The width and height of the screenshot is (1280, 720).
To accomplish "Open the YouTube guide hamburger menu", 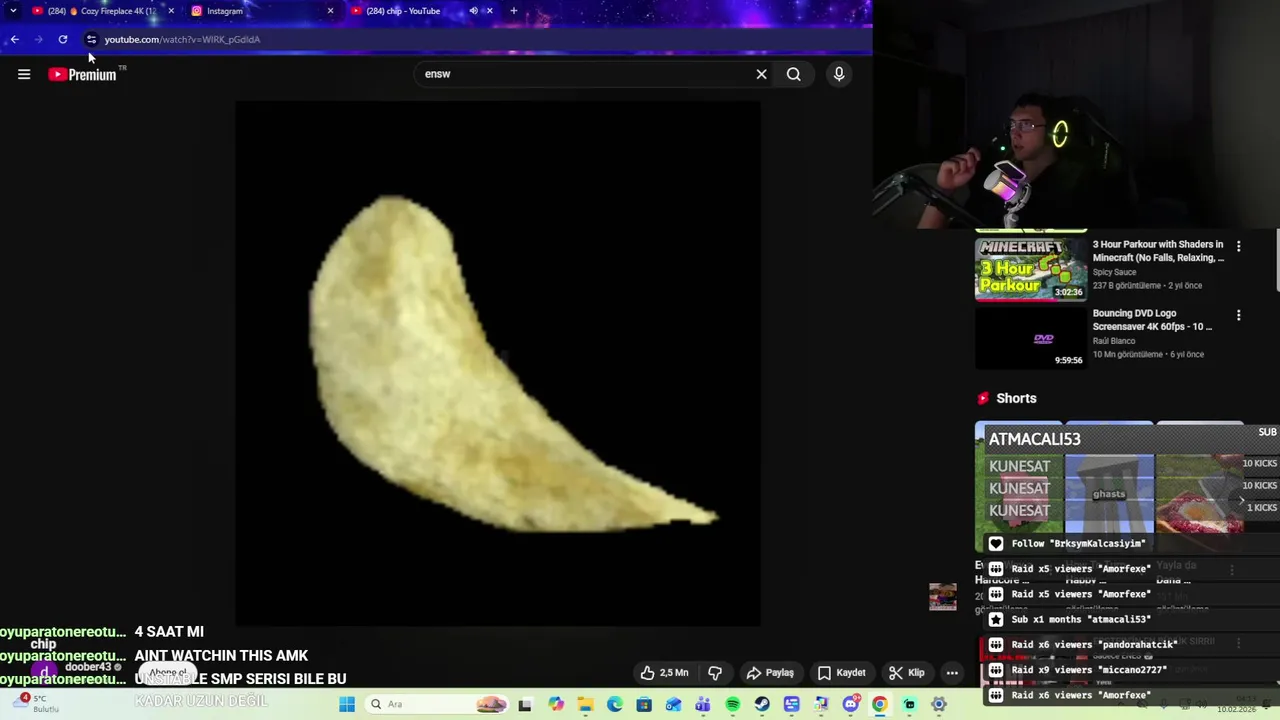I will (x=24, y=74).
